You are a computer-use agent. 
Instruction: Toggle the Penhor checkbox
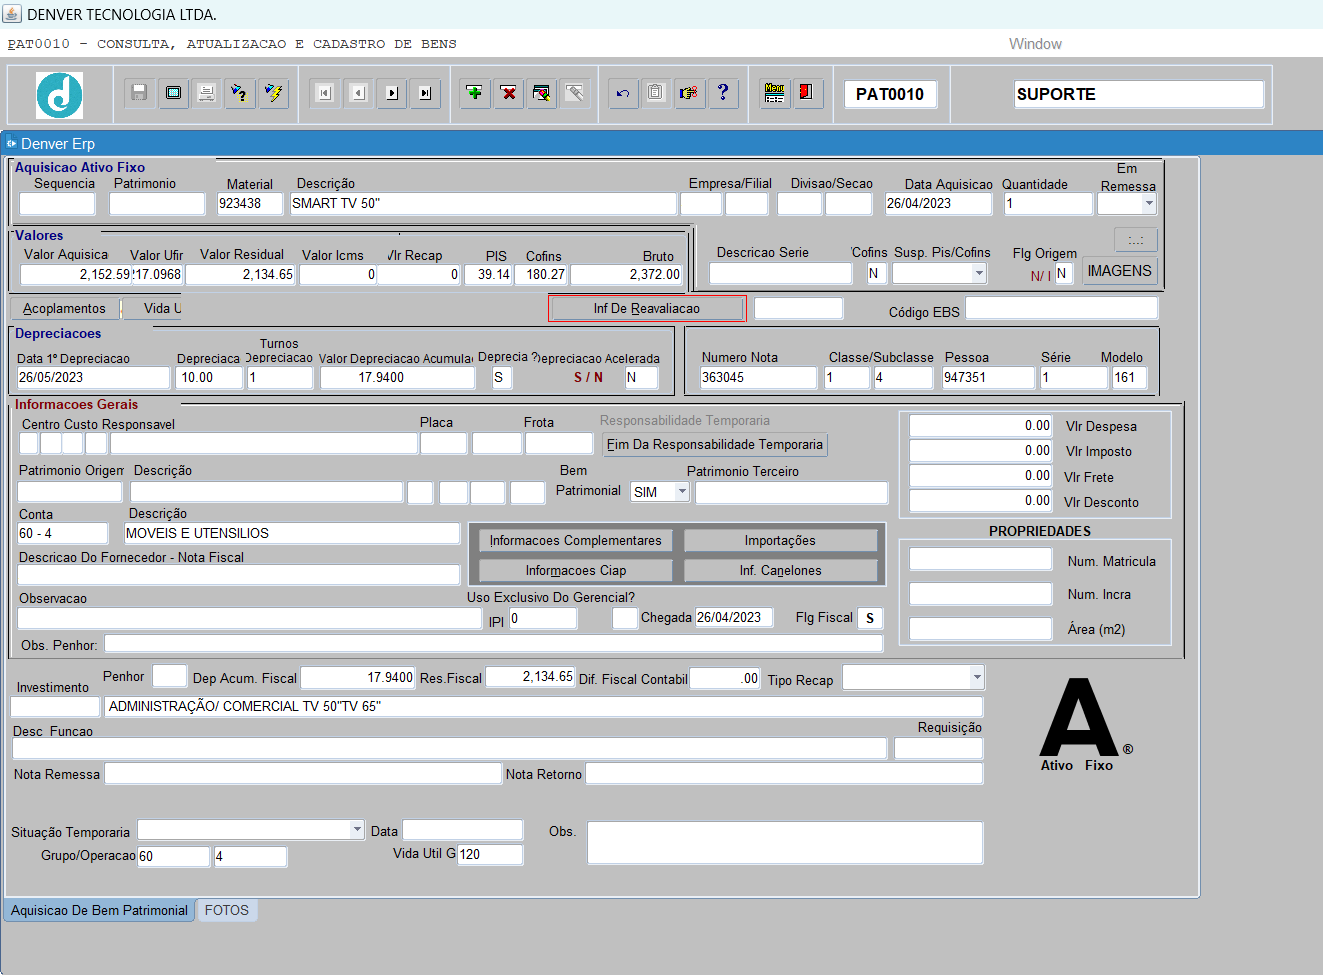coord(169,676)
